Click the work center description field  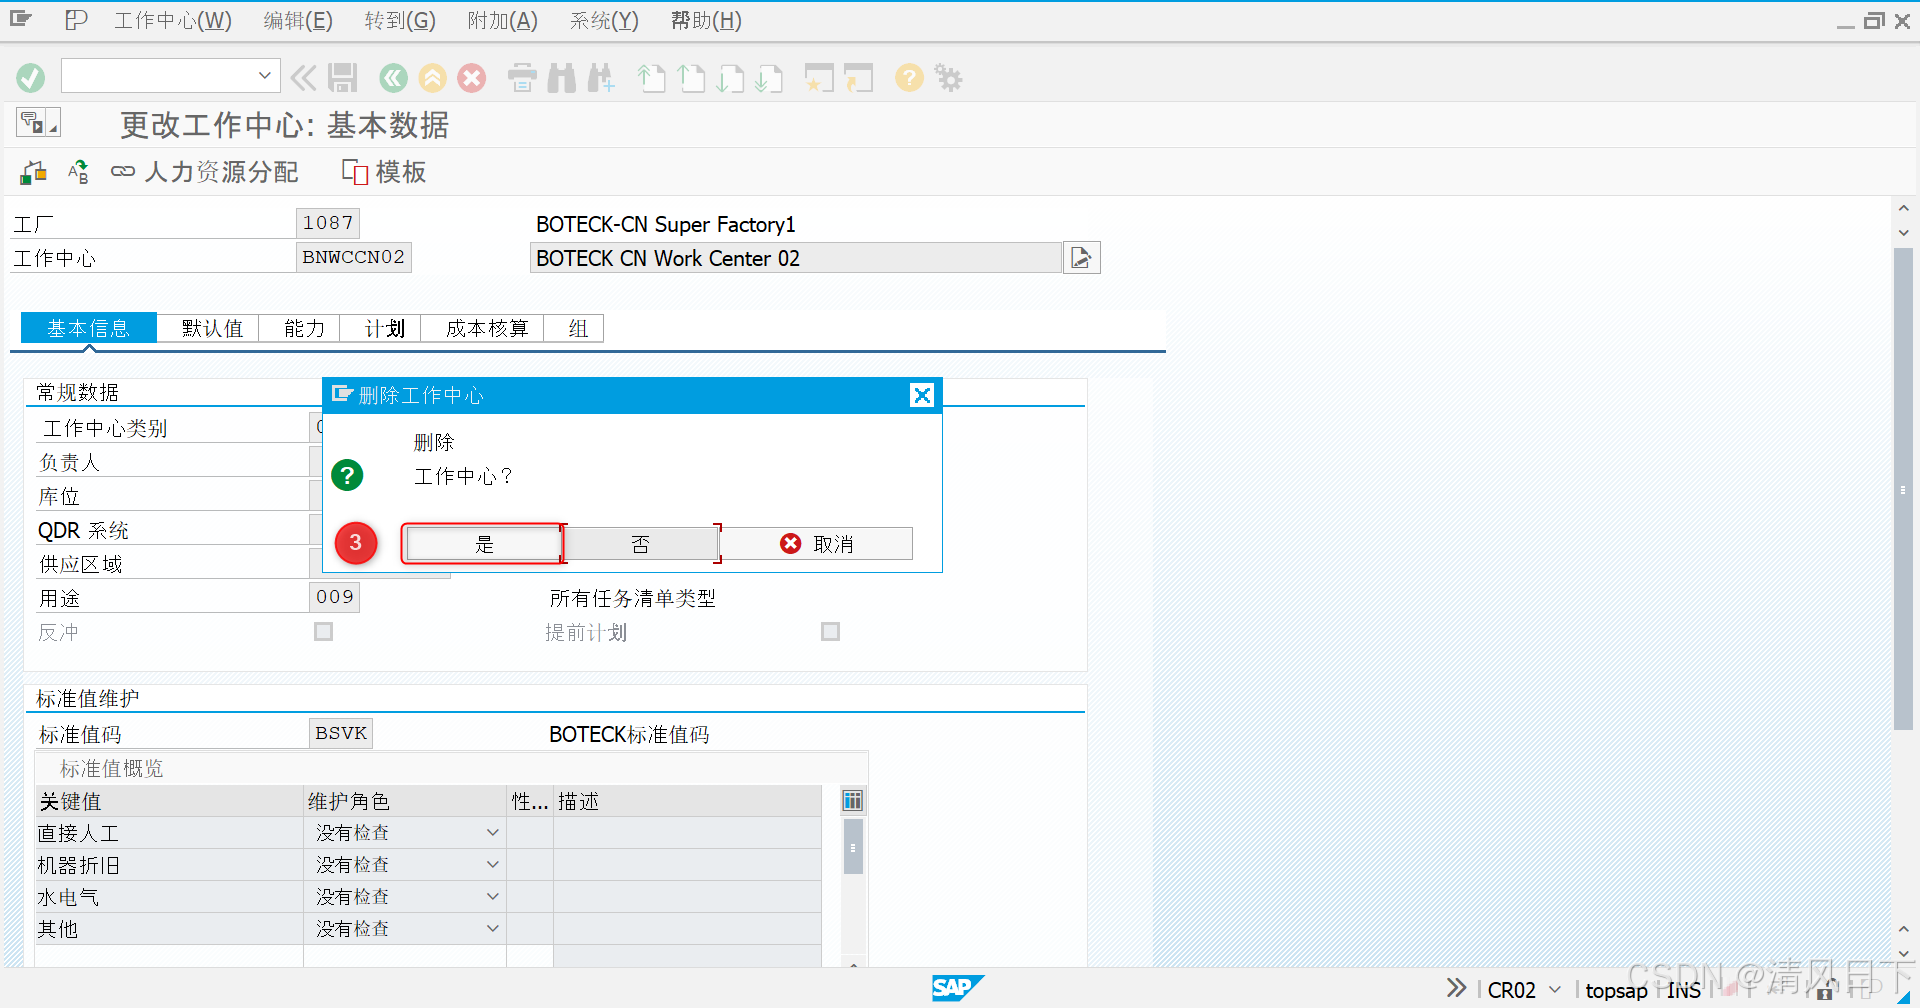click(796, 258)
